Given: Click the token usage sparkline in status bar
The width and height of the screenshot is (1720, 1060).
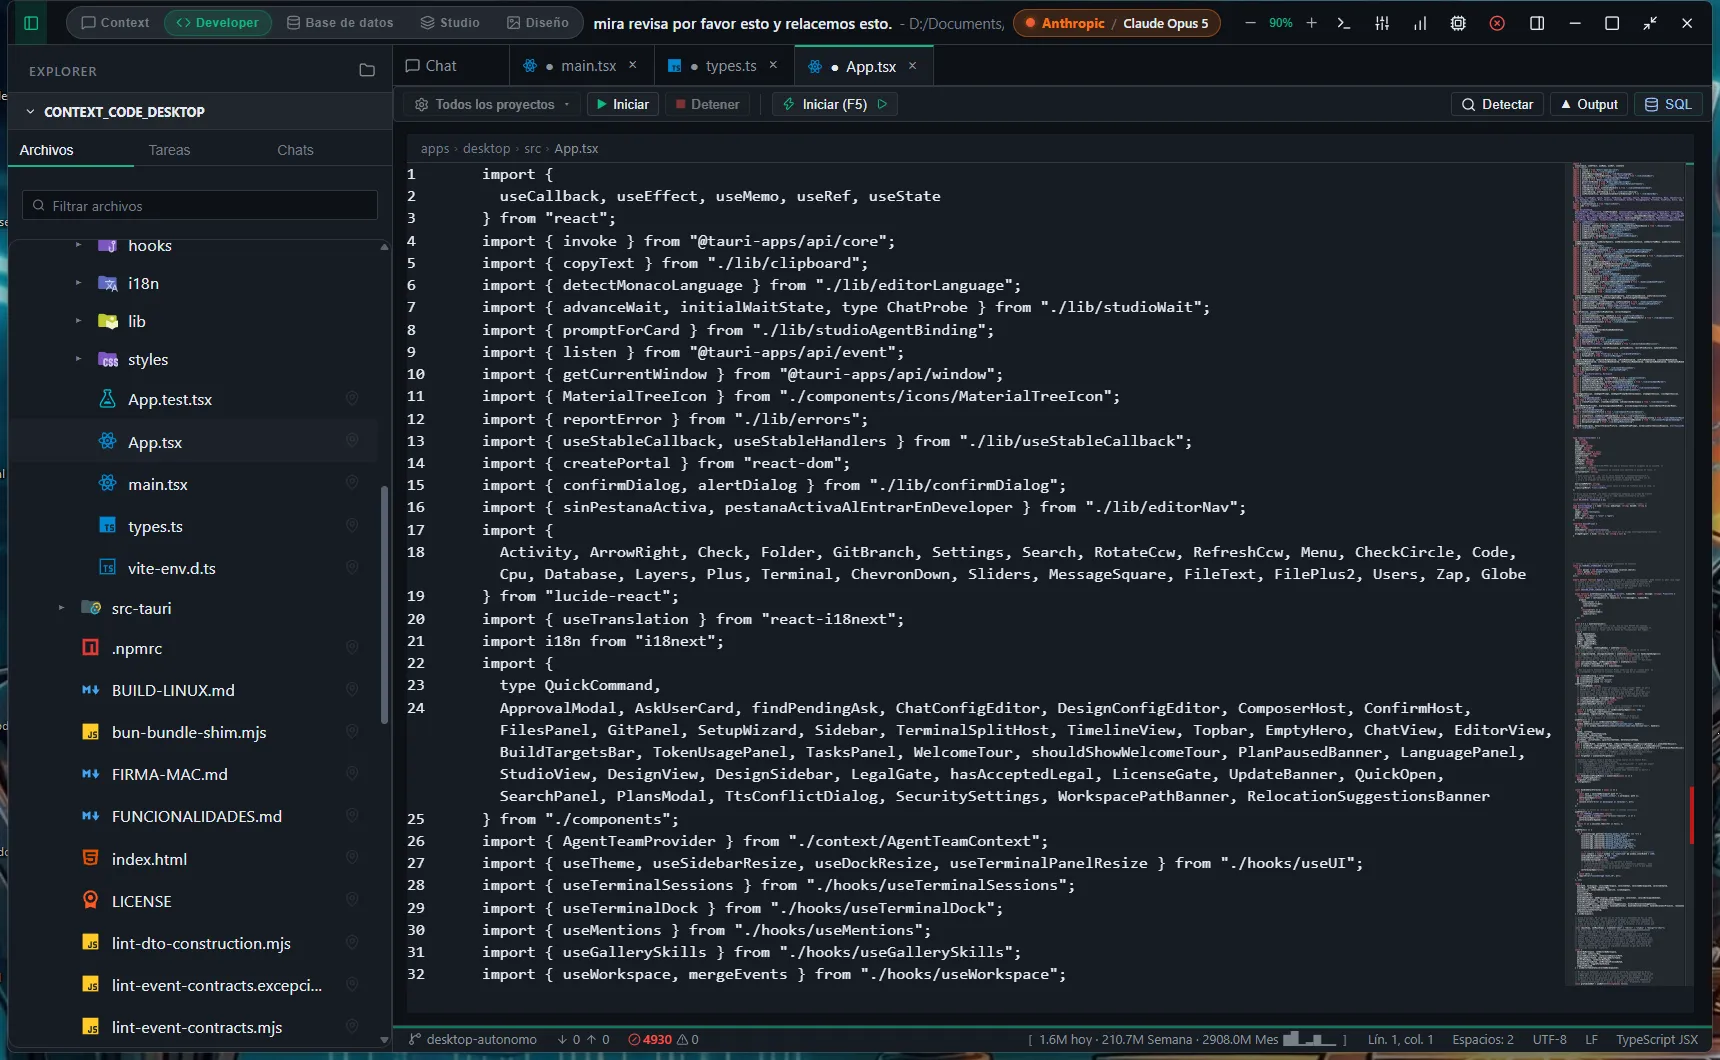Looking at the screenshot, I should [1310, 1040].
